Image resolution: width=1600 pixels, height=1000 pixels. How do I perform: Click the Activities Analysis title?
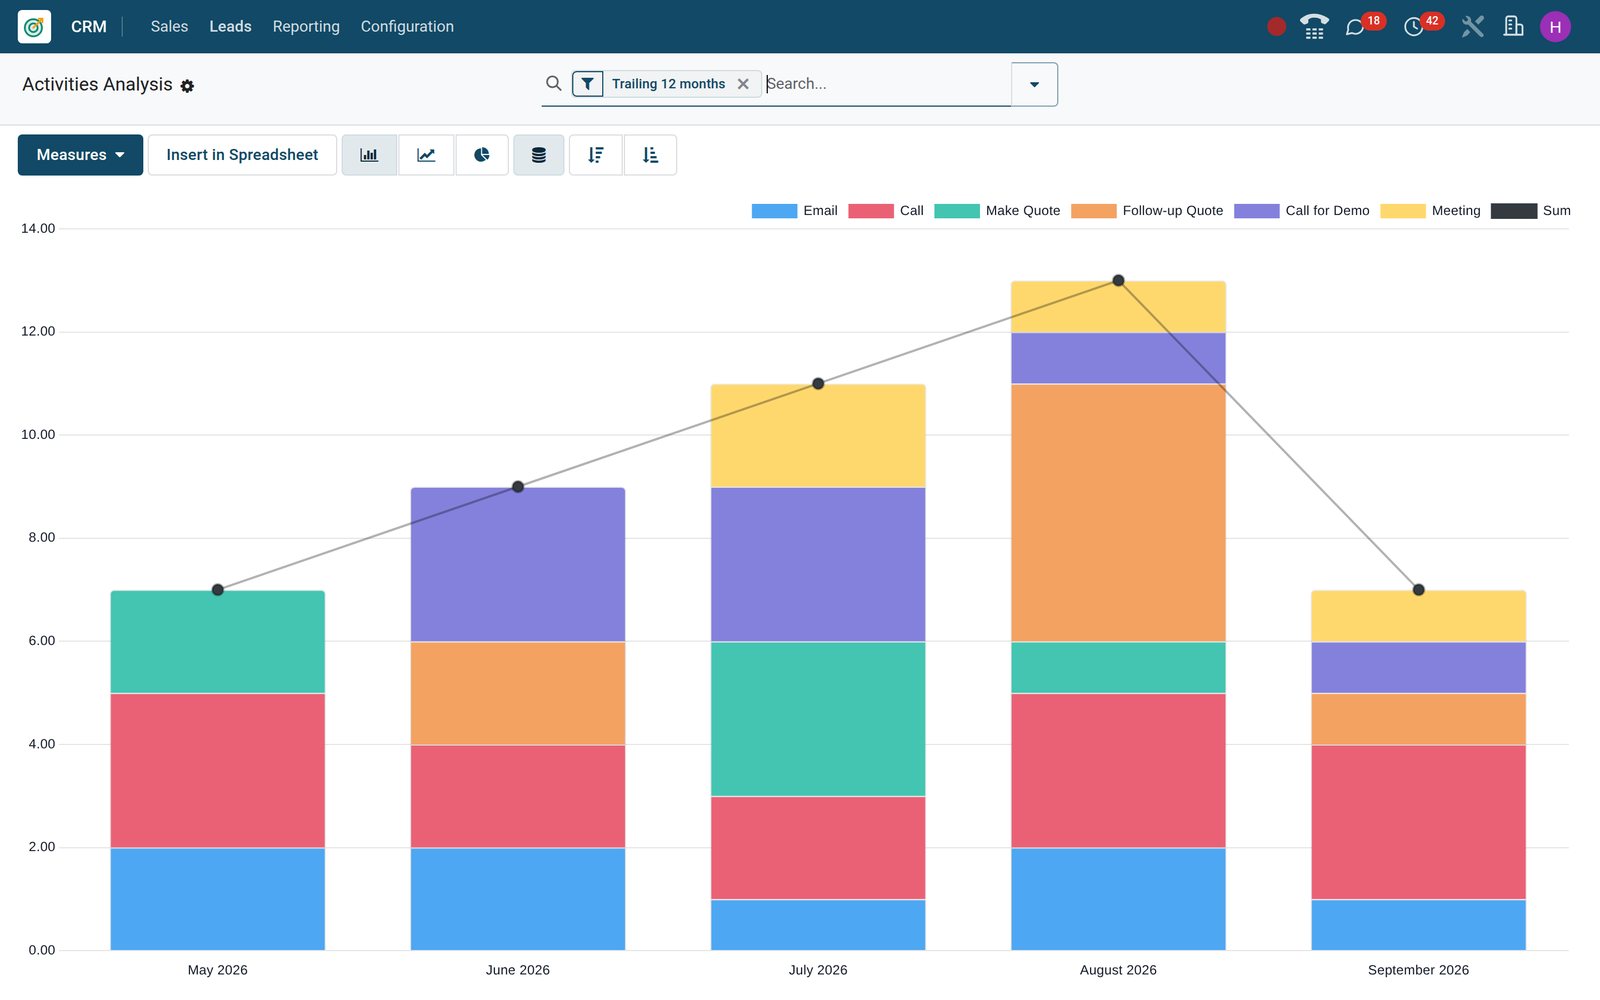(x=97, y=85)
